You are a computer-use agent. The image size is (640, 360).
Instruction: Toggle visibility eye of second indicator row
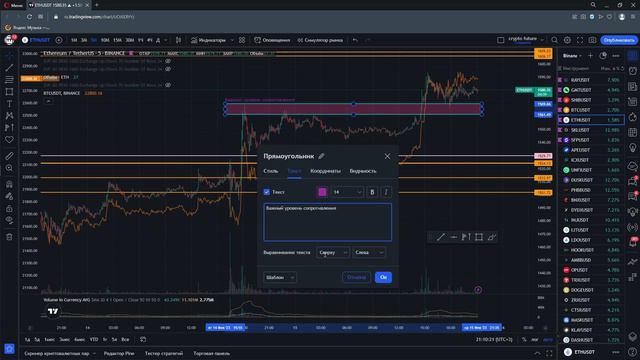[x=168, y=69]
